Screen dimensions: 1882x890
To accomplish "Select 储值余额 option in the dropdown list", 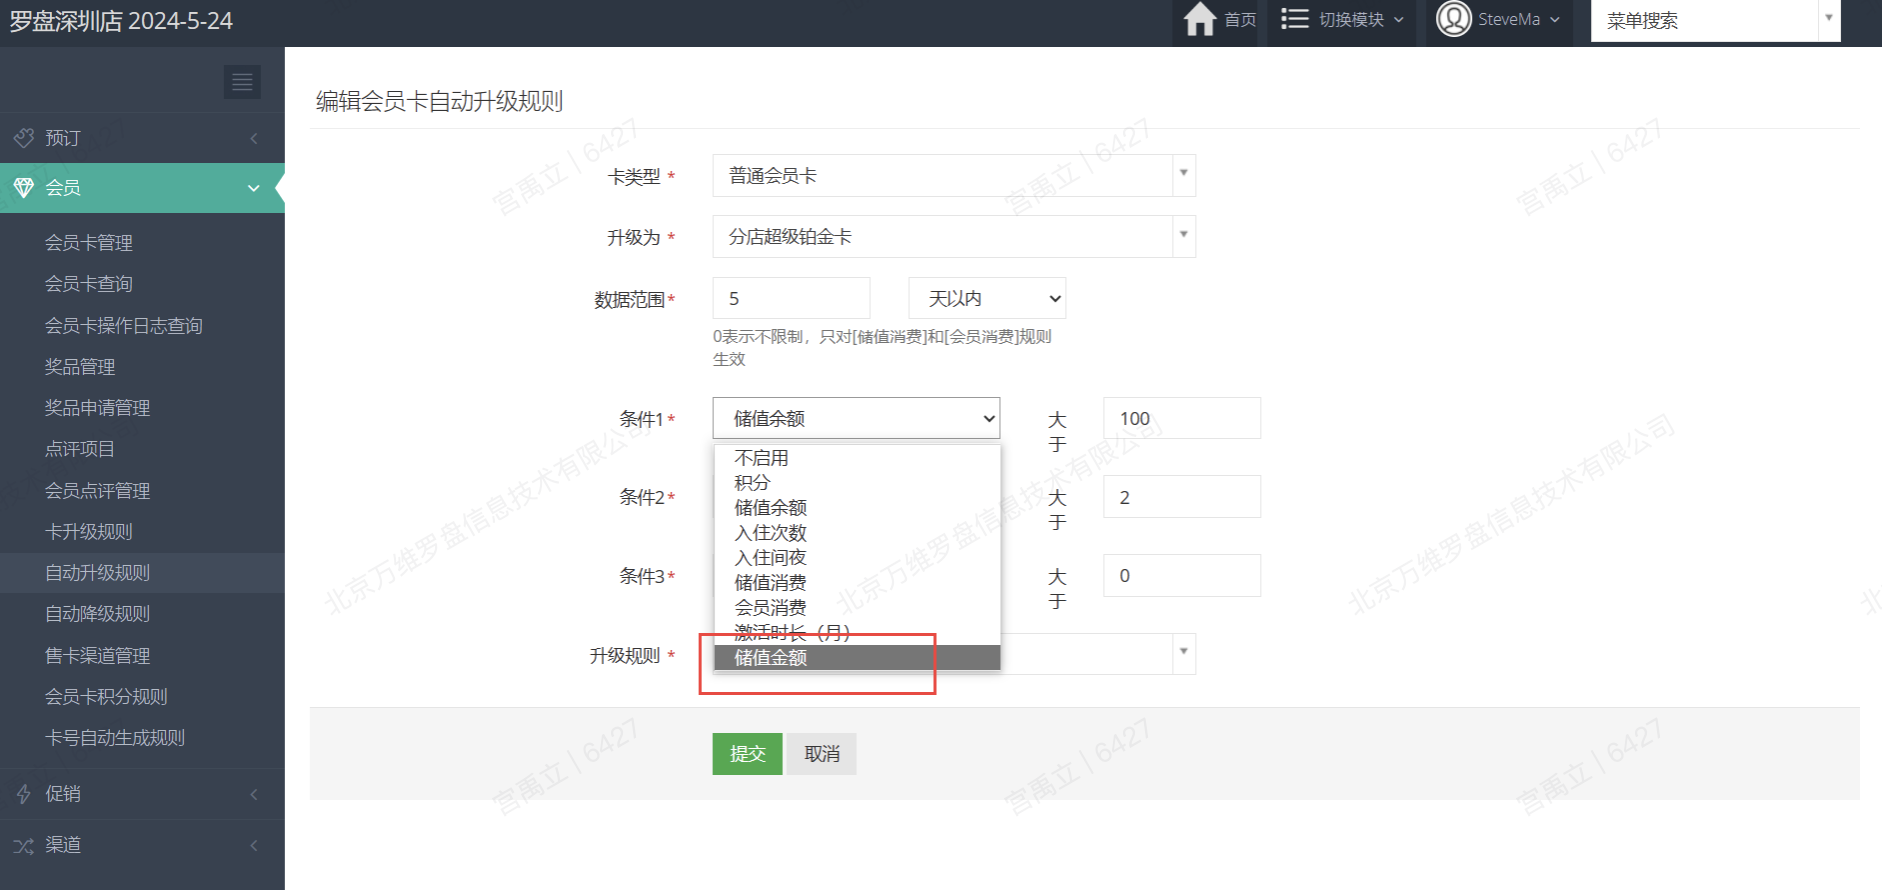I will (x=857, y=508).
